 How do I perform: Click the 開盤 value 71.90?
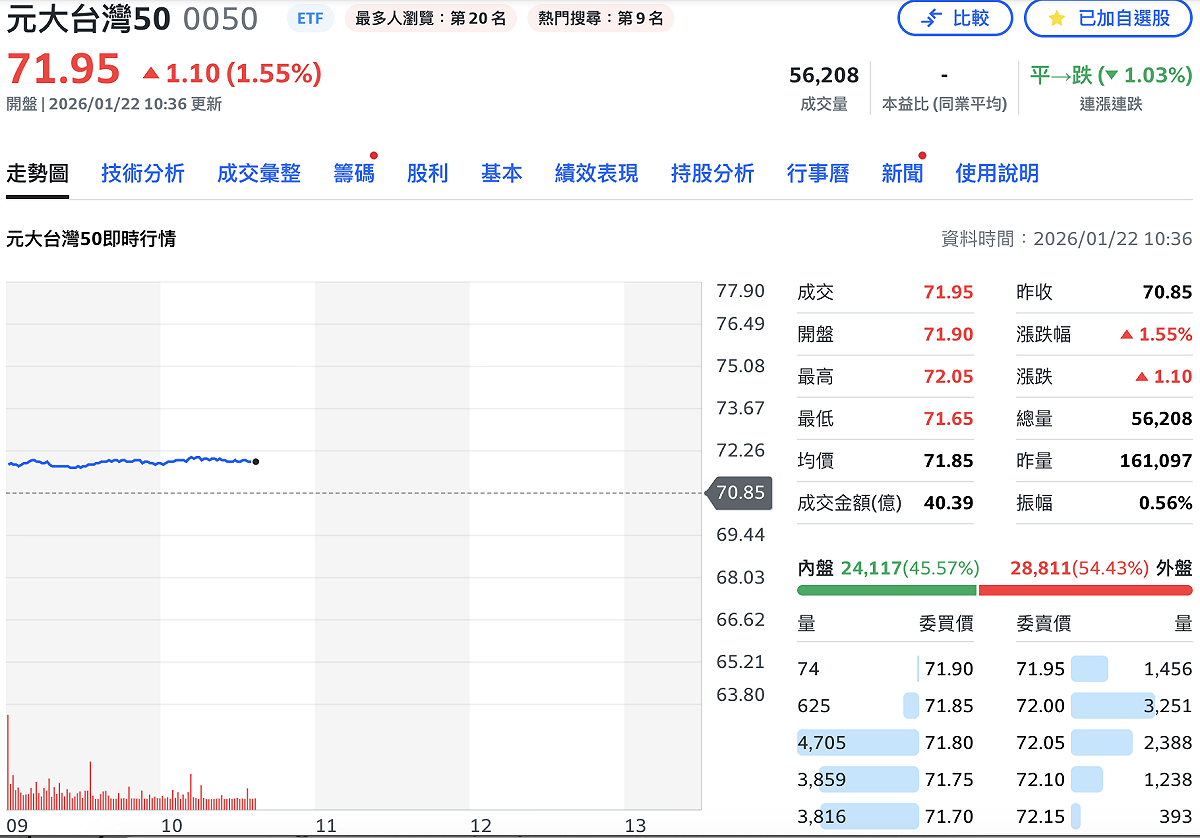click(x=948, y=335)
